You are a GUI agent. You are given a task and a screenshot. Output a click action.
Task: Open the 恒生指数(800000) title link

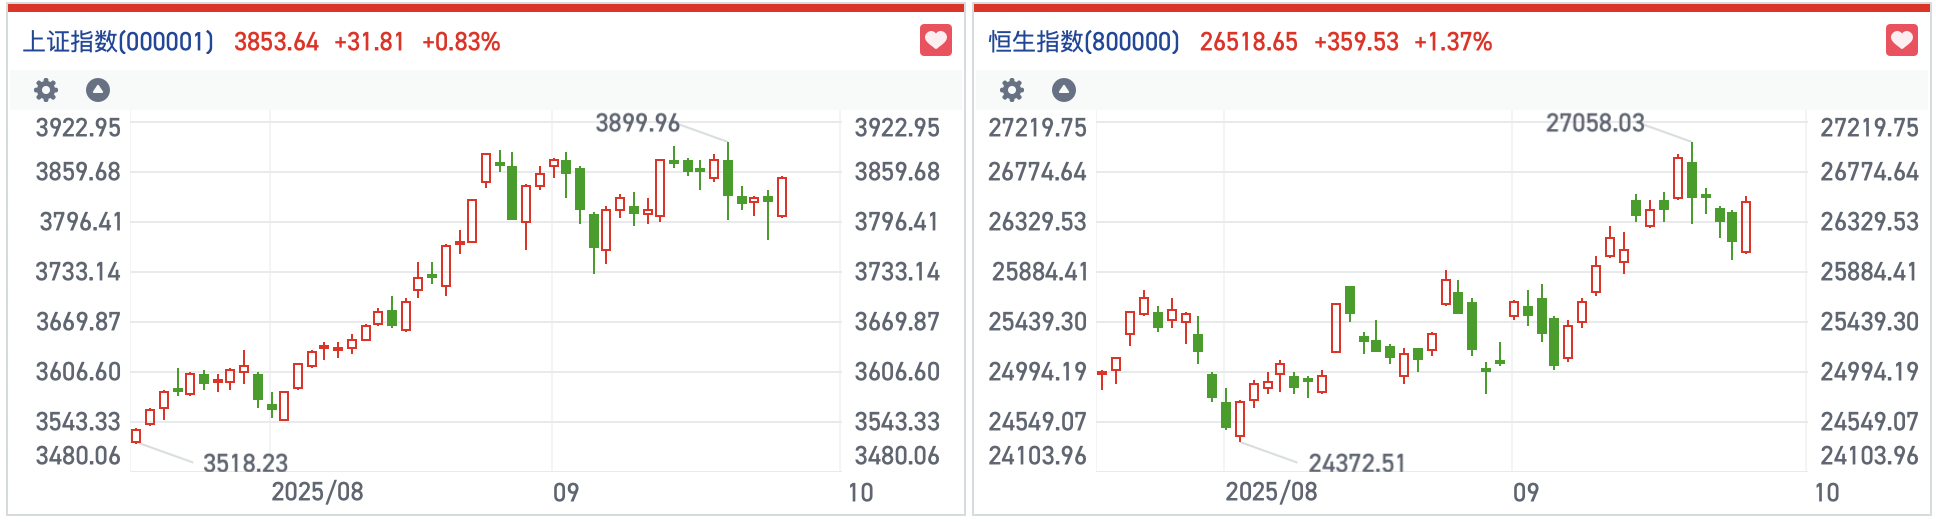click(1084, 42)
